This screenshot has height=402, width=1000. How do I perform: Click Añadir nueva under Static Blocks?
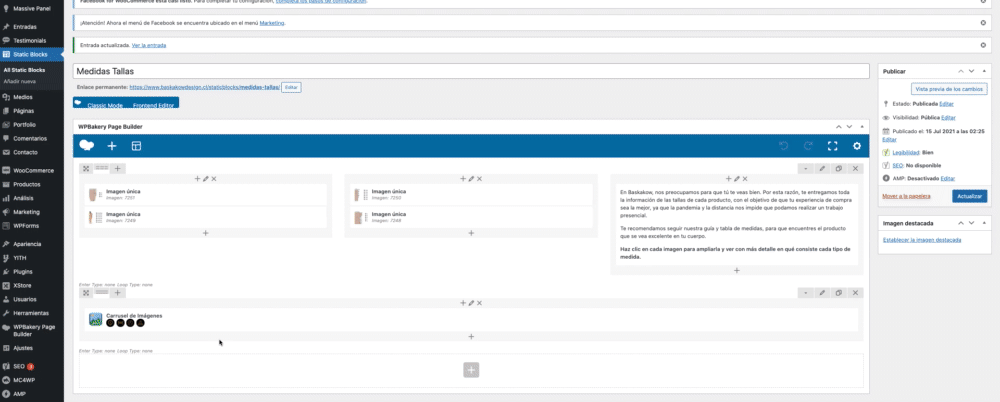point(20,82)
